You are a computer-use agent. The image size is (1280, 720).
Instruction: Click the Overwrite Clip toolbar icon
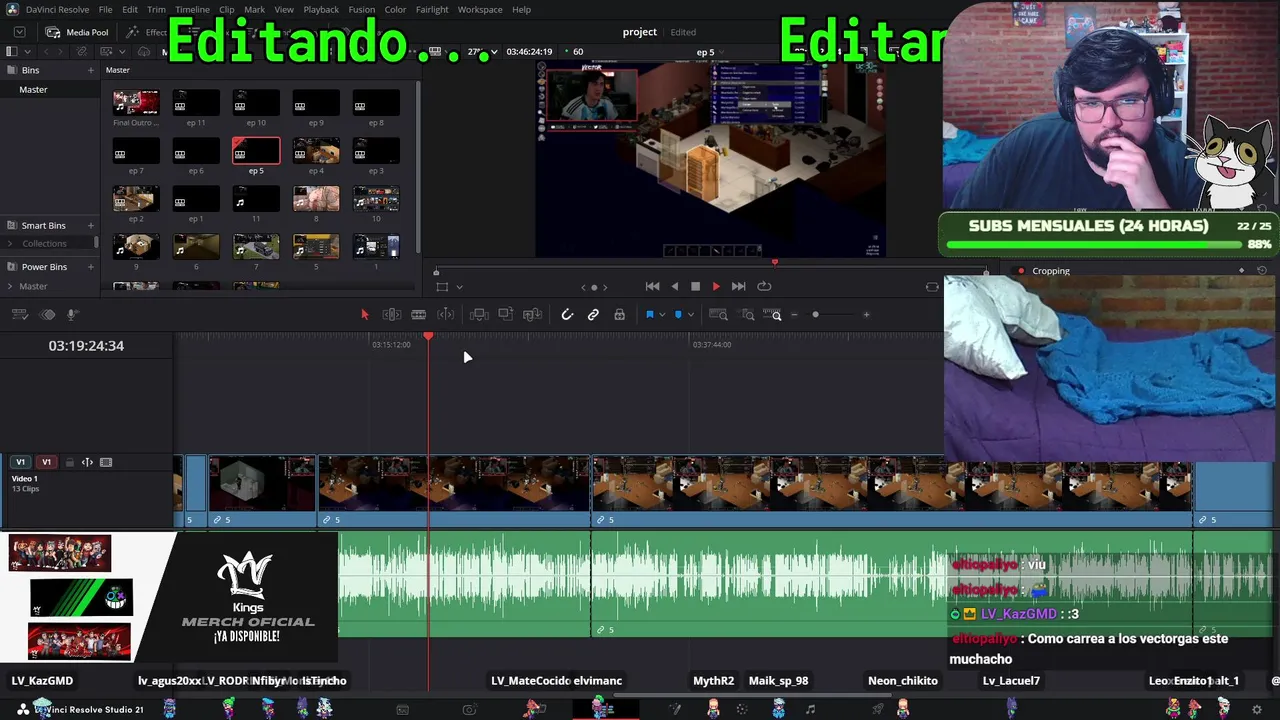pos(506,315)
